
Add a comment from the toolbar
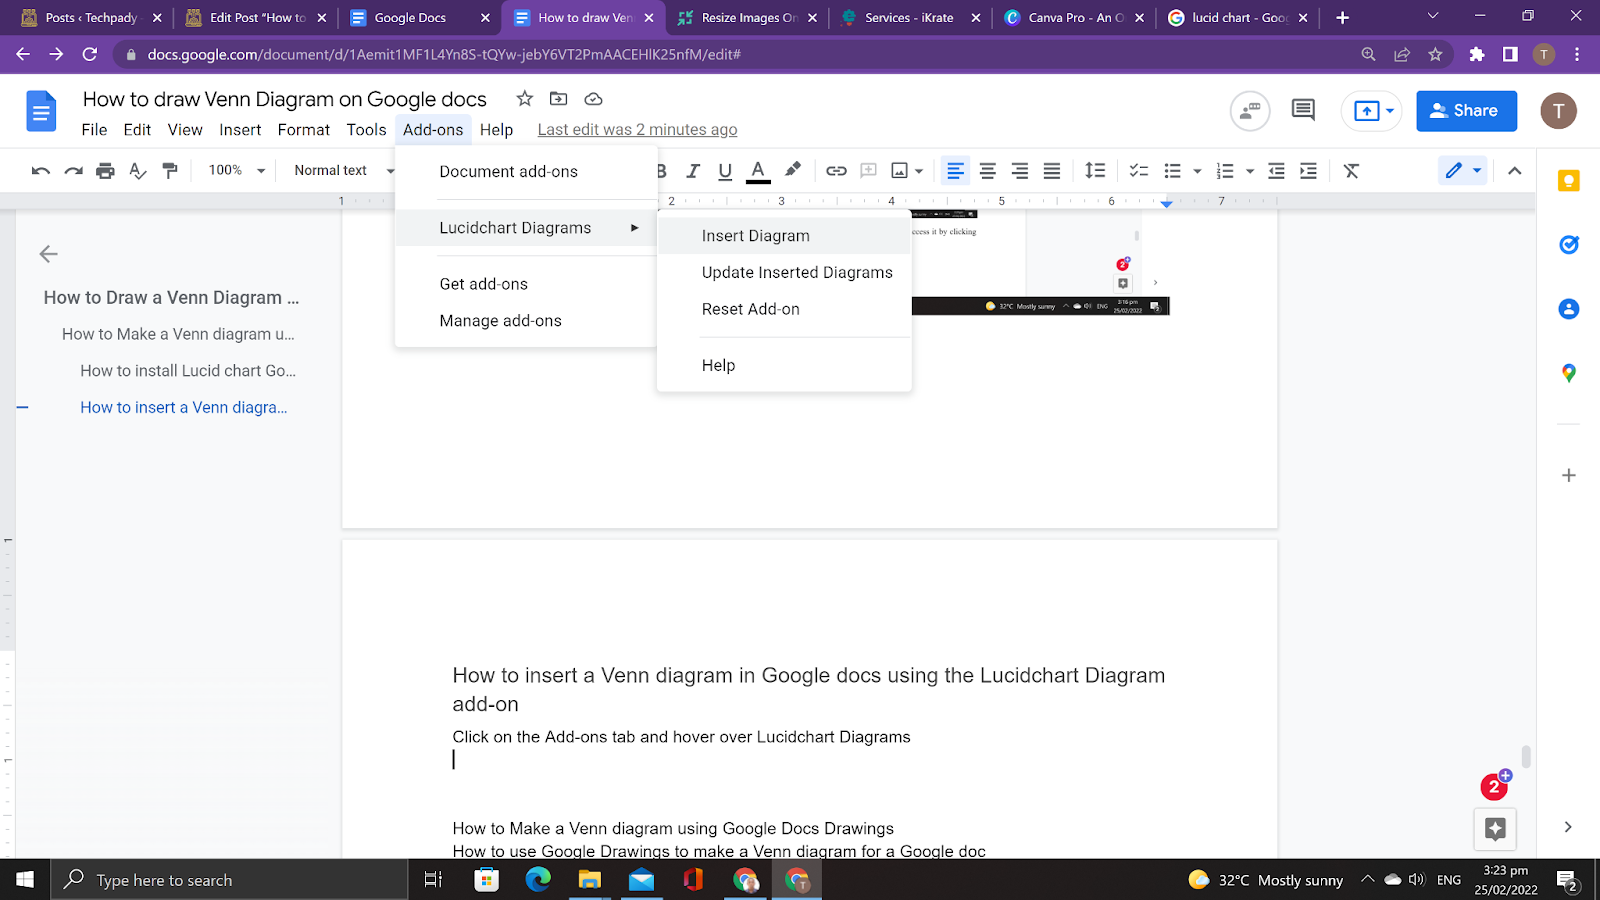(x=869, y=171)
